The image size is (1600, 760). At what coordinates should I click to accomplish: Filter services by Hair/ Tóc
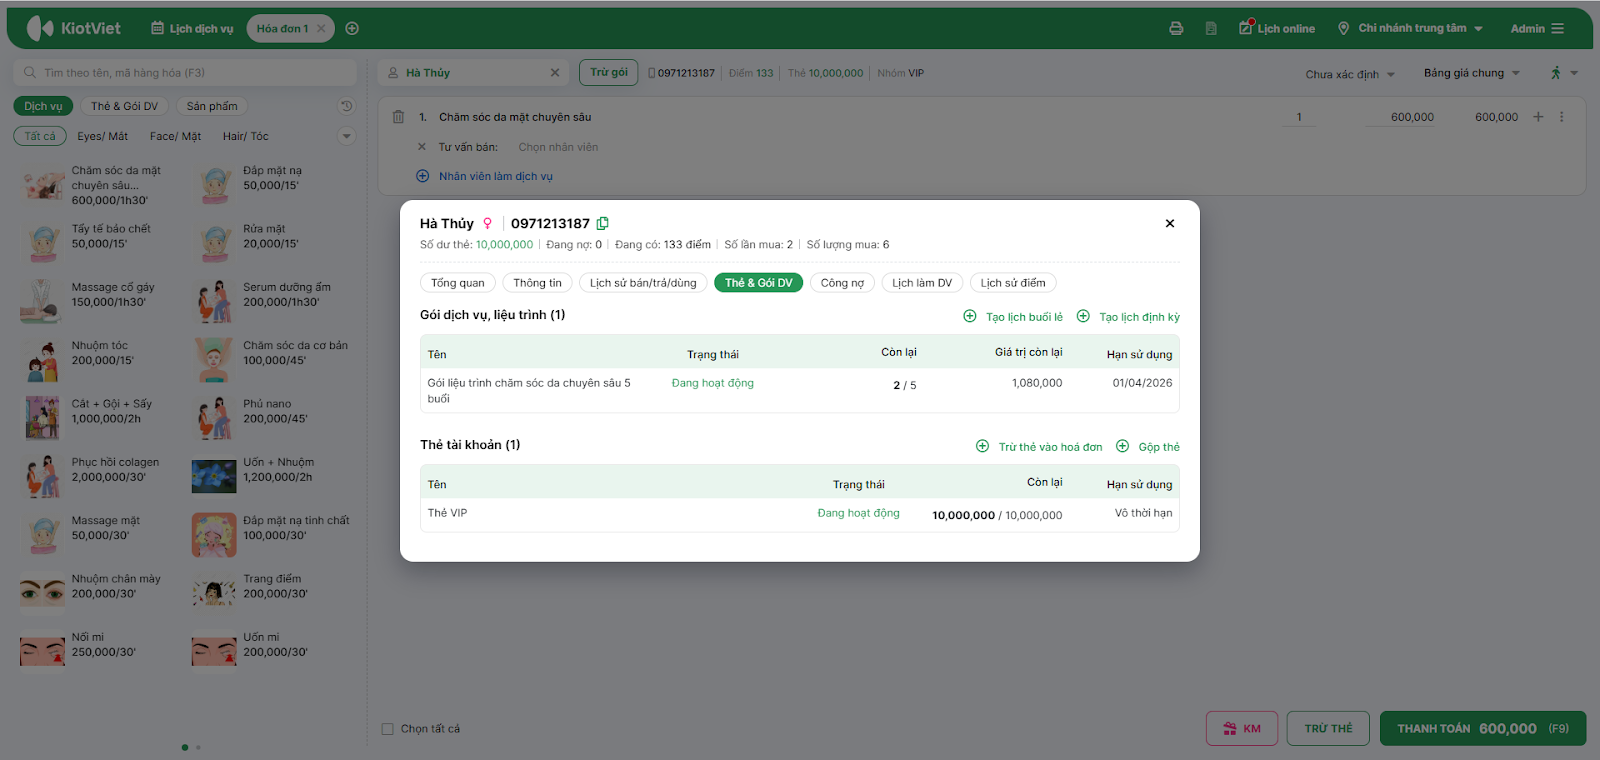[246, 136]
